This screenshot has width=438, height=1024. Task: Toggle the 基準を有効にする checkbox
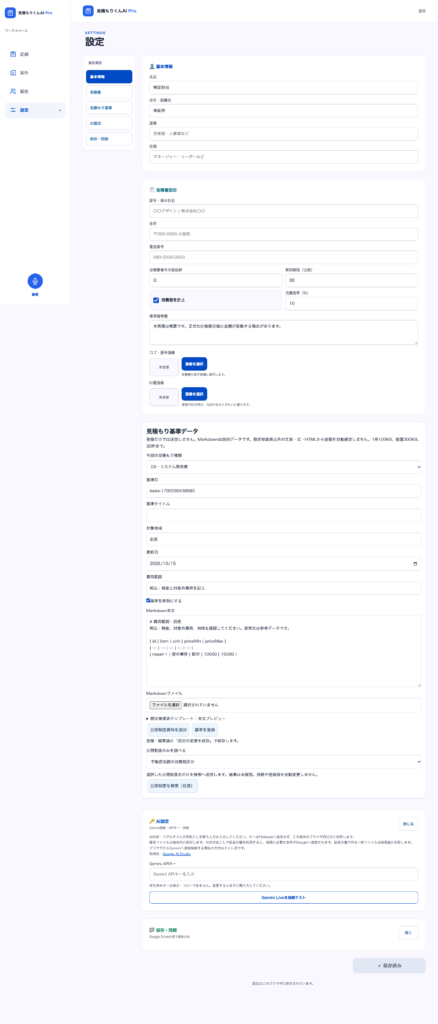[x=148, y=600]
